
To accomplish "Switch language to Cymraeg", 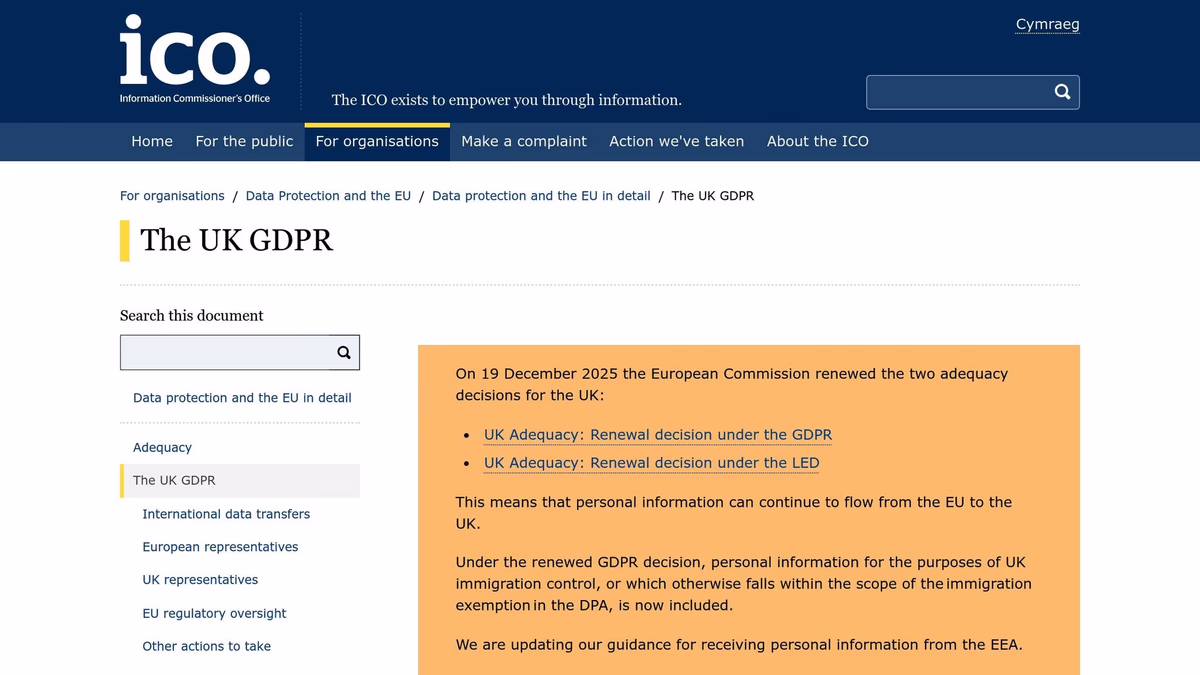I will [x=1047, y=24].
